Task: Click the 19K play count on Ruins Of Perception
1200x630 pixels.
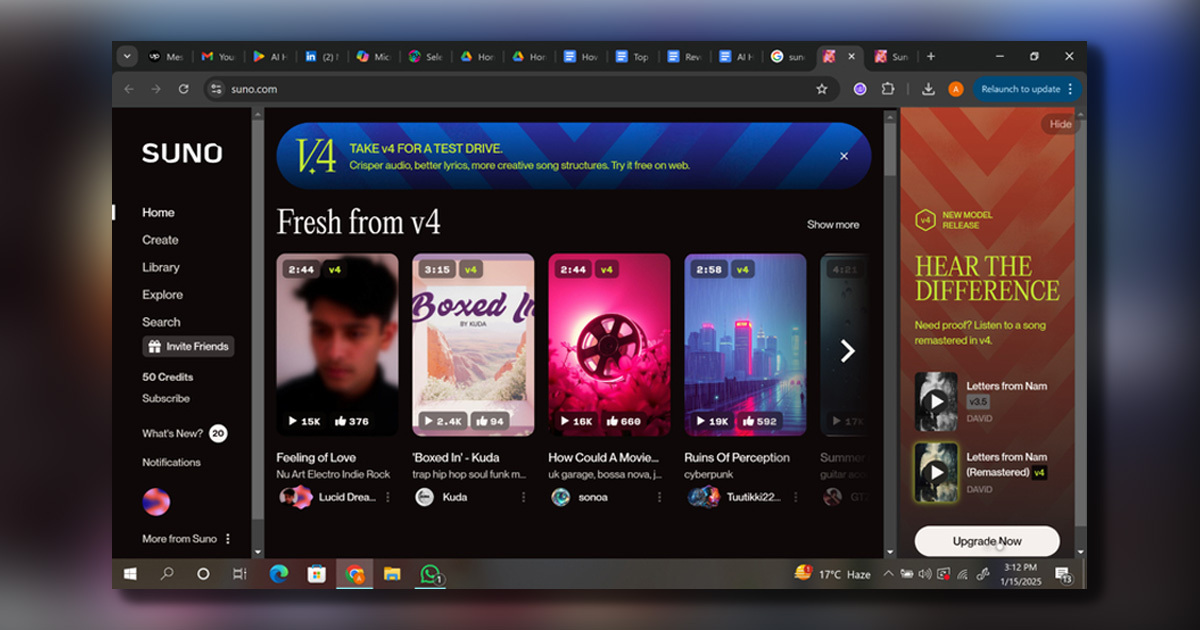Action: (713, 422)
